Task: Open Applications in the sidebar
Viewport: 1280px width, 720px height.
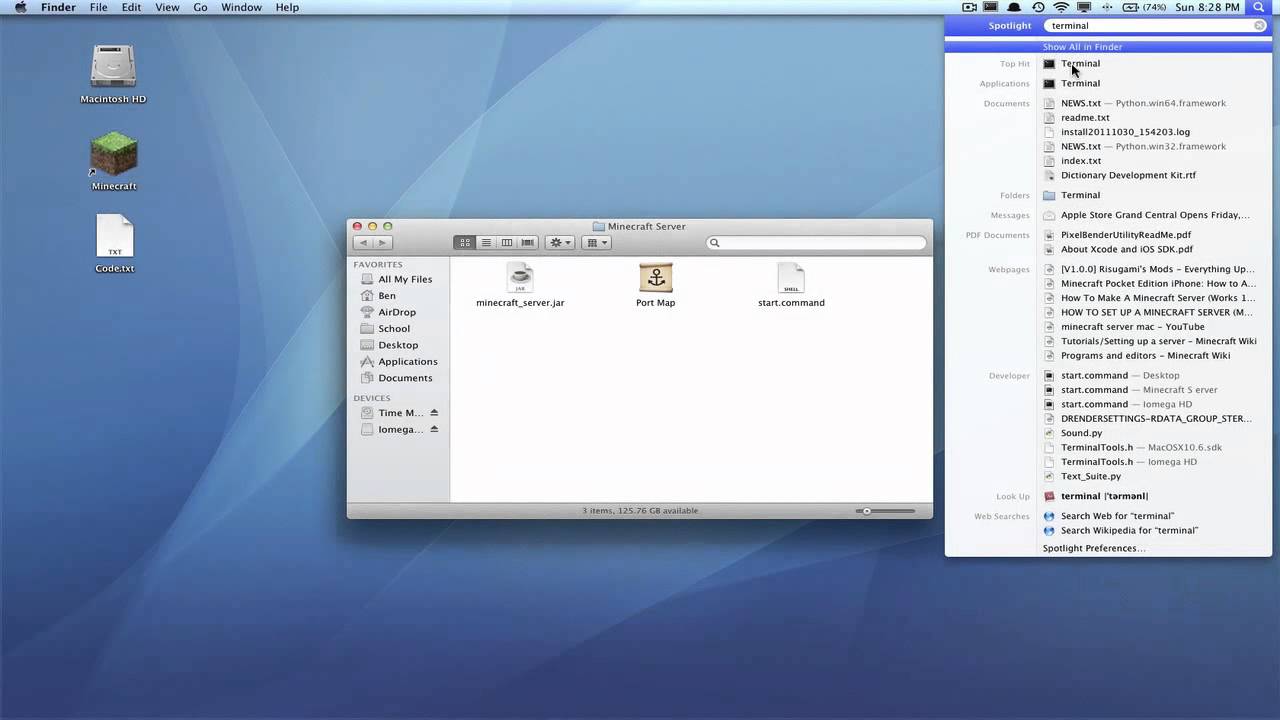Action: point(407,362)
